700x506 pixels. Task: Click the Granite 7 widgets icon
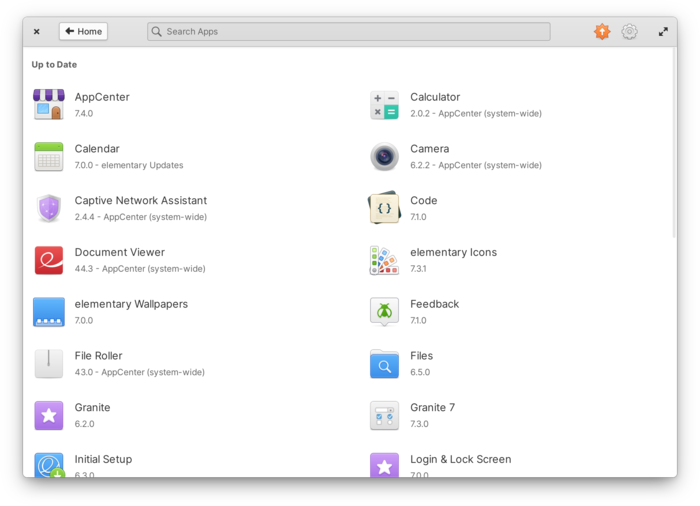384,415
